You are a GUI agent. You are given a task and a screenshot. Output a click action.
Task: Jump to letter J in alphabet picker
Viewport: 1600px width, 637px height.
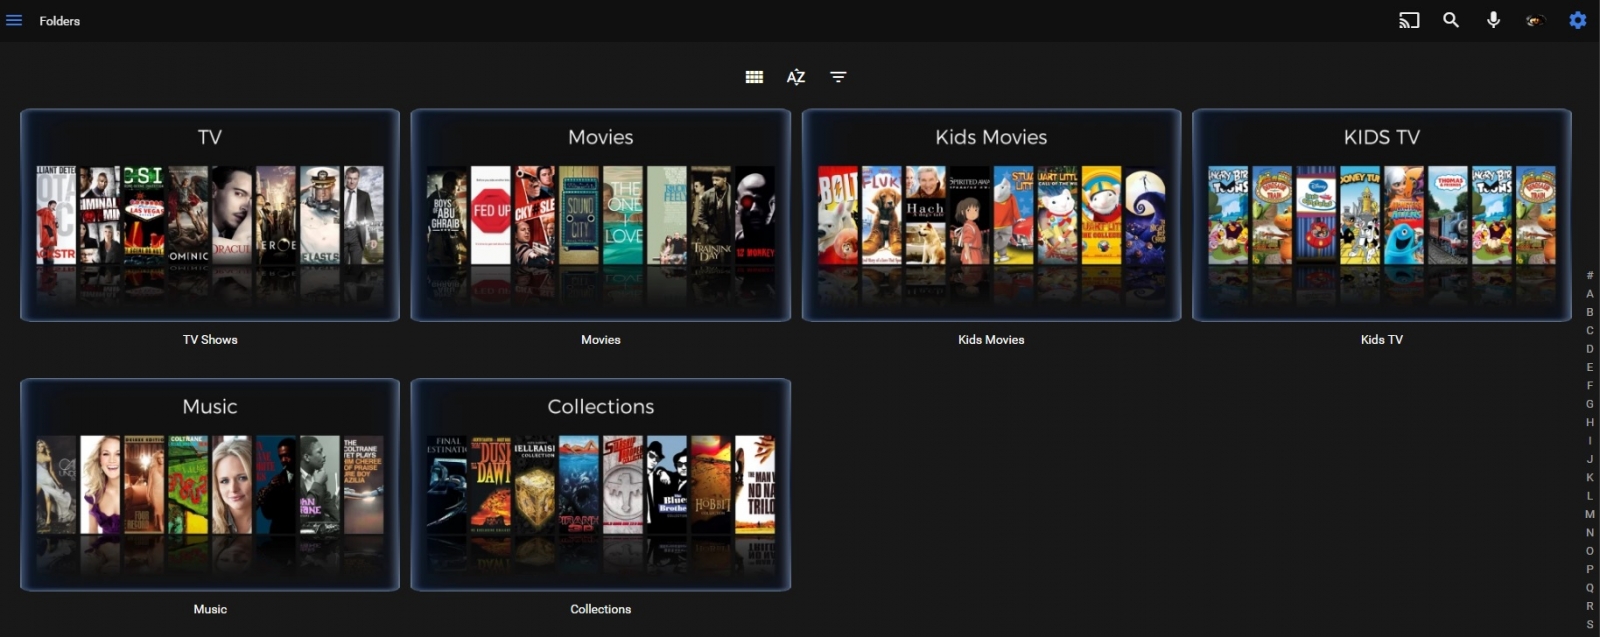click(x=1590, y=459)
